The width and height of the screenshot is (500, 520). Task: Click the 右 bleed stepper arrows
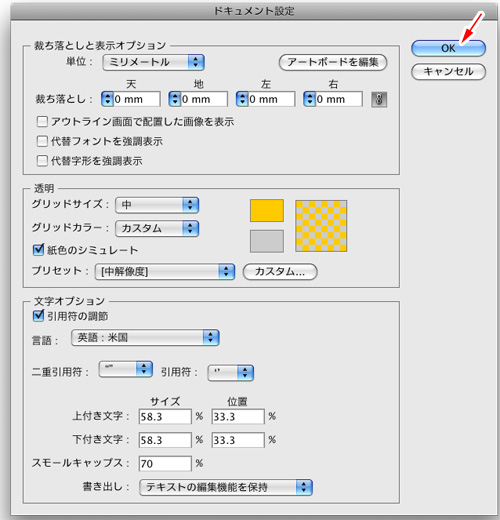(x=309, y=99)
